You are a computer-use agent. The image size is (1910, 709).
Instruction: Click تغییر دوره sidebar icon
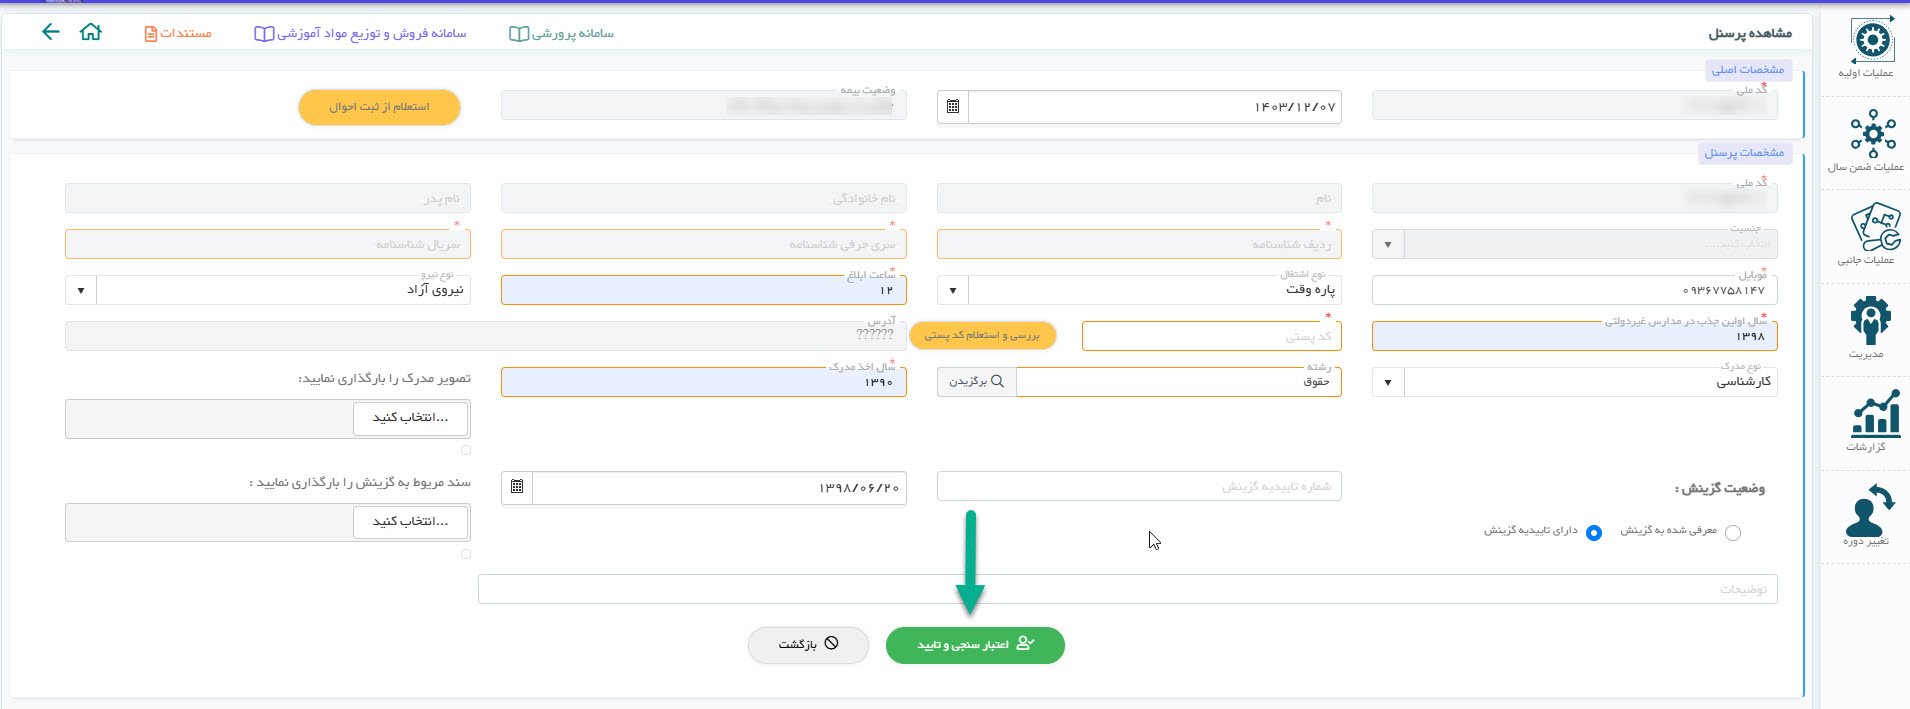pyautogui.click(x=1868, y=513)
